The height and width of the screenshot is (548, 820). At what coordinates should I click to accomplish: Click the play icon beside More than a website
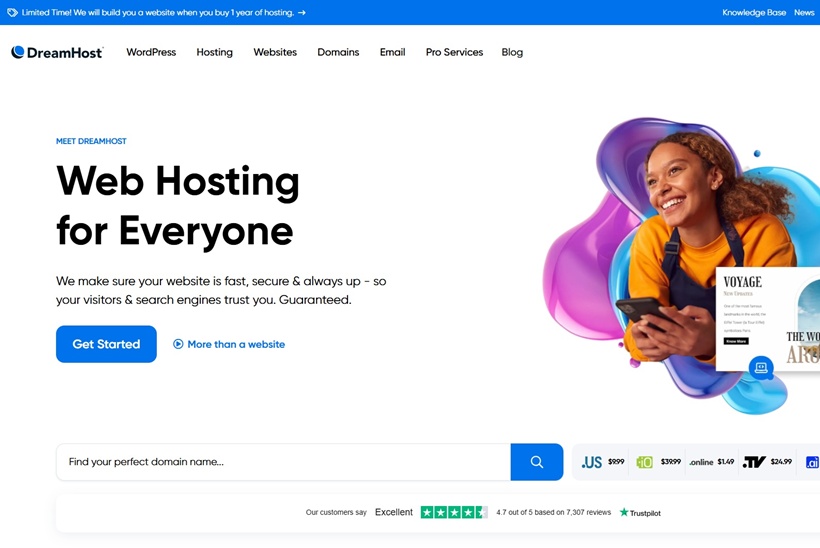[x=178, y=344]
